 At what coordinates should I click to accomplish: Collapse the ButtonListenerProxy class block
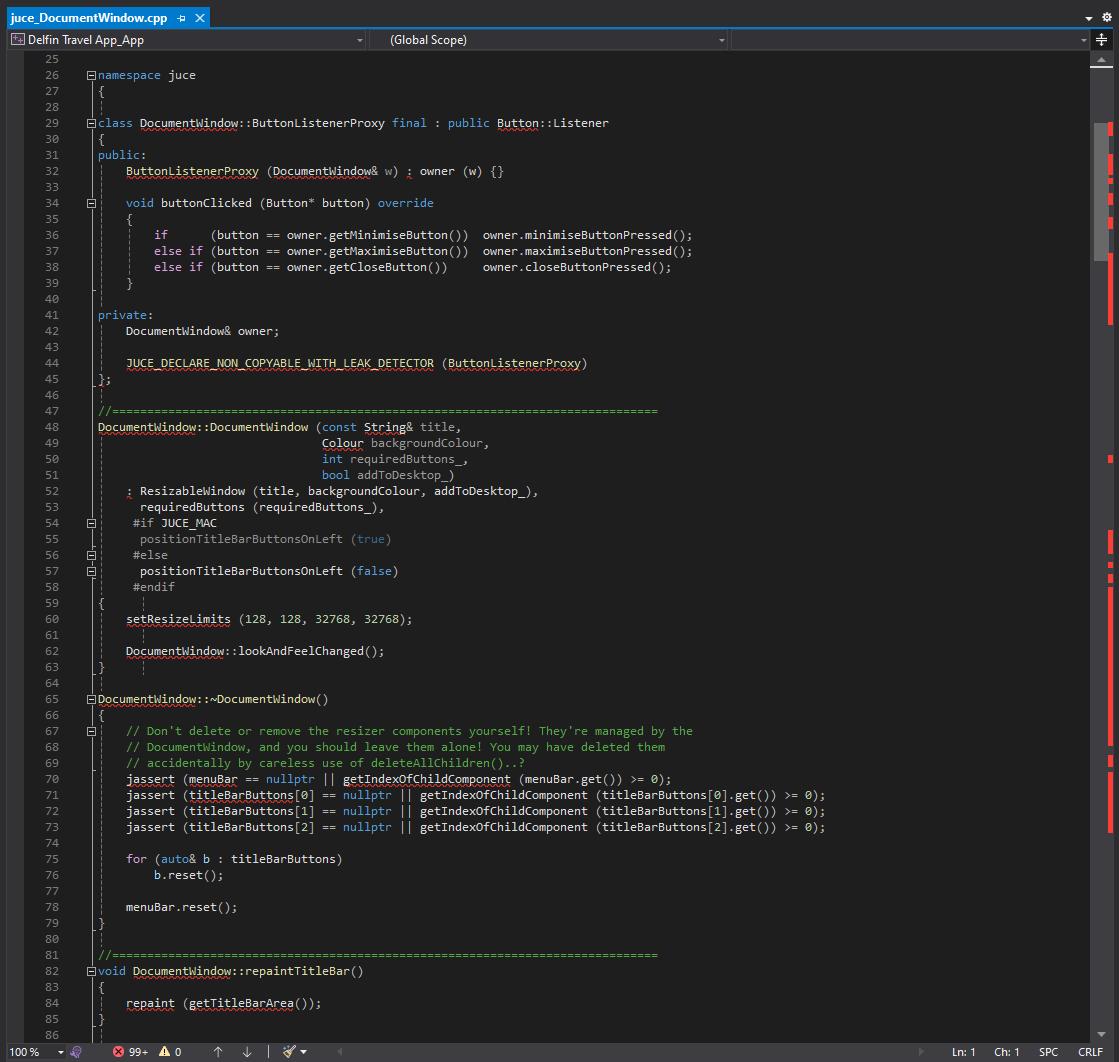click(x=91, y=123)
